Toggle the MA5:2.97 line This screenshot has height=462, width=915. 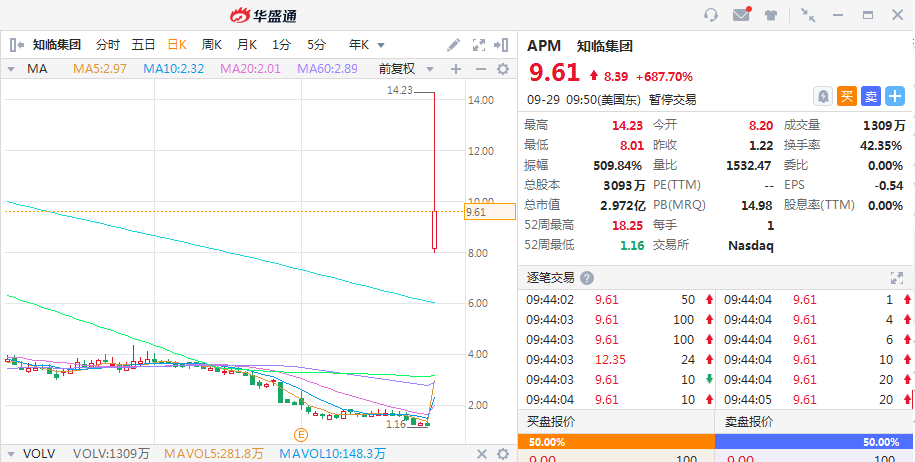click(x=100, y=69)
